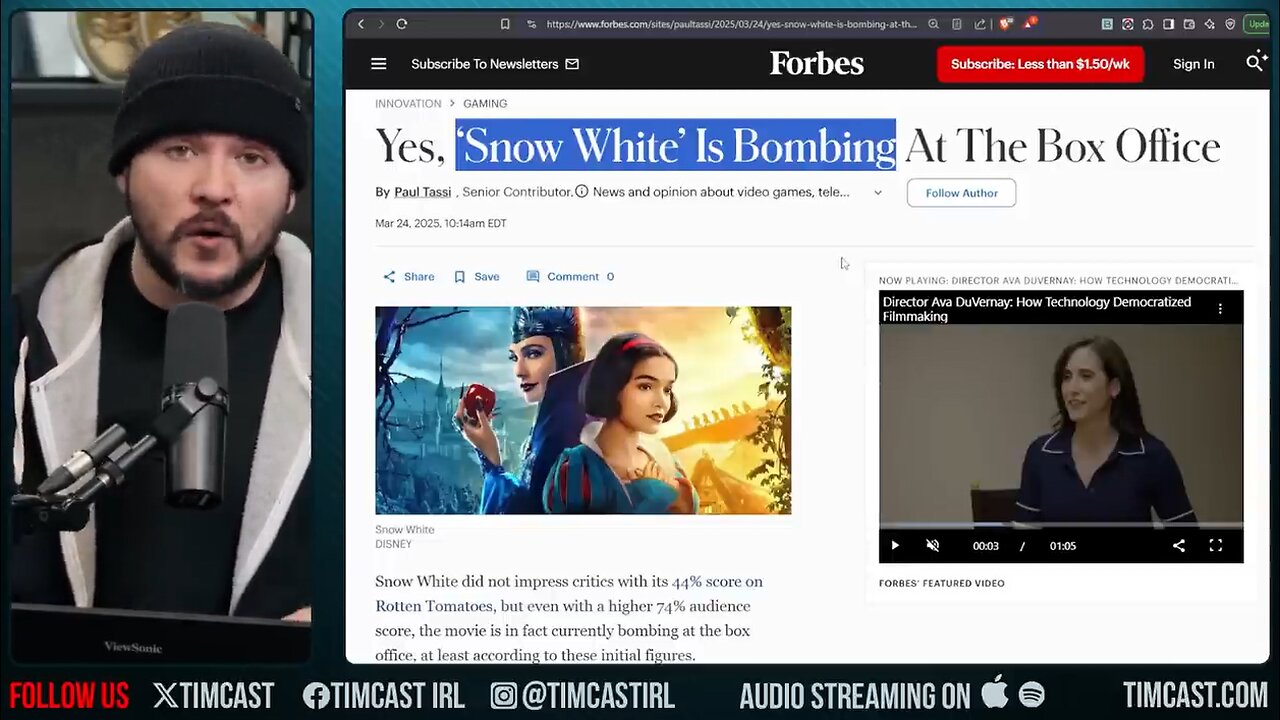Open article comments

(570, 277)
